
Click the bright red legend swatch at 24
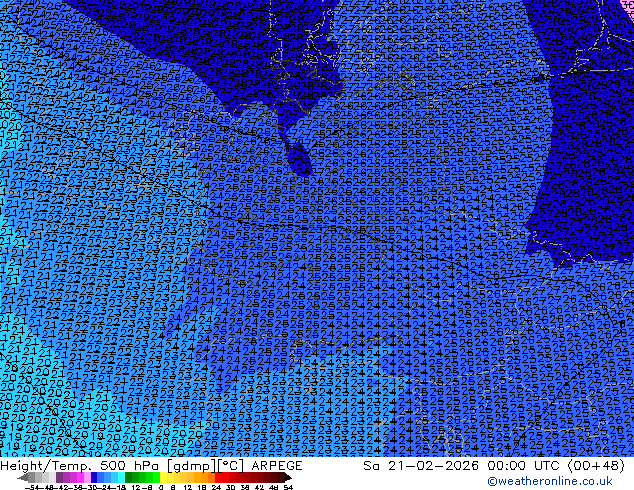click(218, 477)
